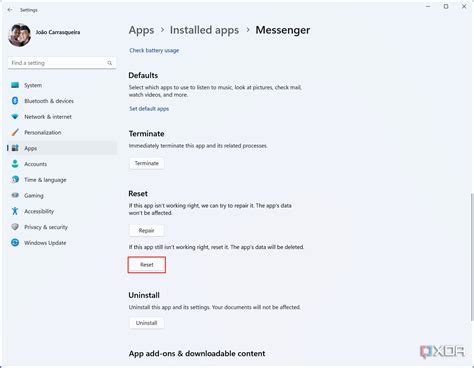Open Time & language settings label
The image size is (474, 368).
(x=45, y=180)
